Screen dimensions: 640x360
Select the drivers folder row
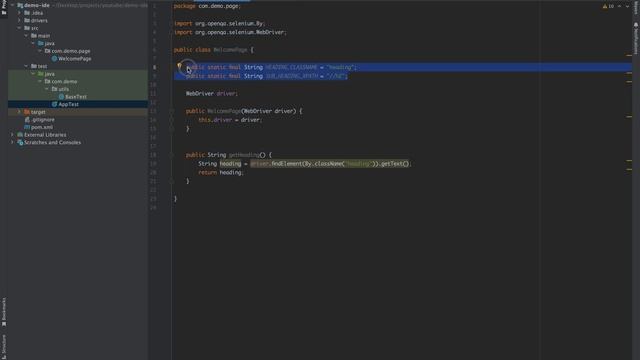tap(78, 20)
